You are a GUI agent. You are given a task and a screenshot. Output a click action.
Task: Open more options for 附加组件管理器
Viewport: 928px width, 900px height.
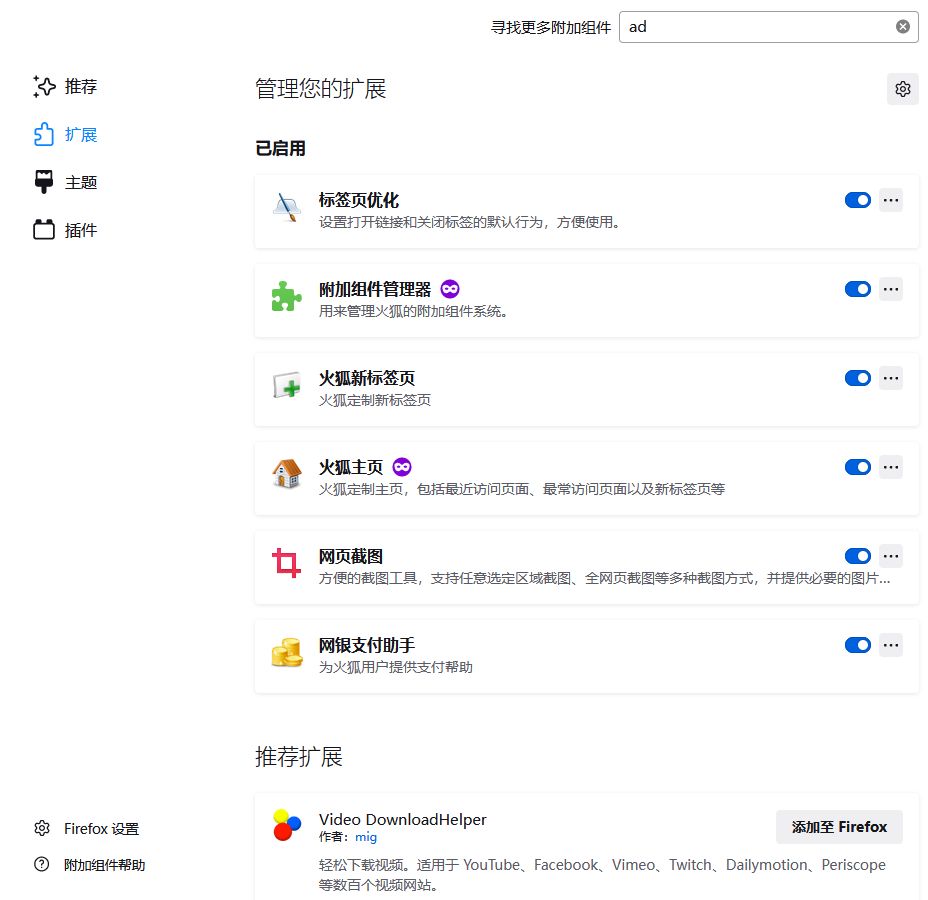tap(891, 289)
